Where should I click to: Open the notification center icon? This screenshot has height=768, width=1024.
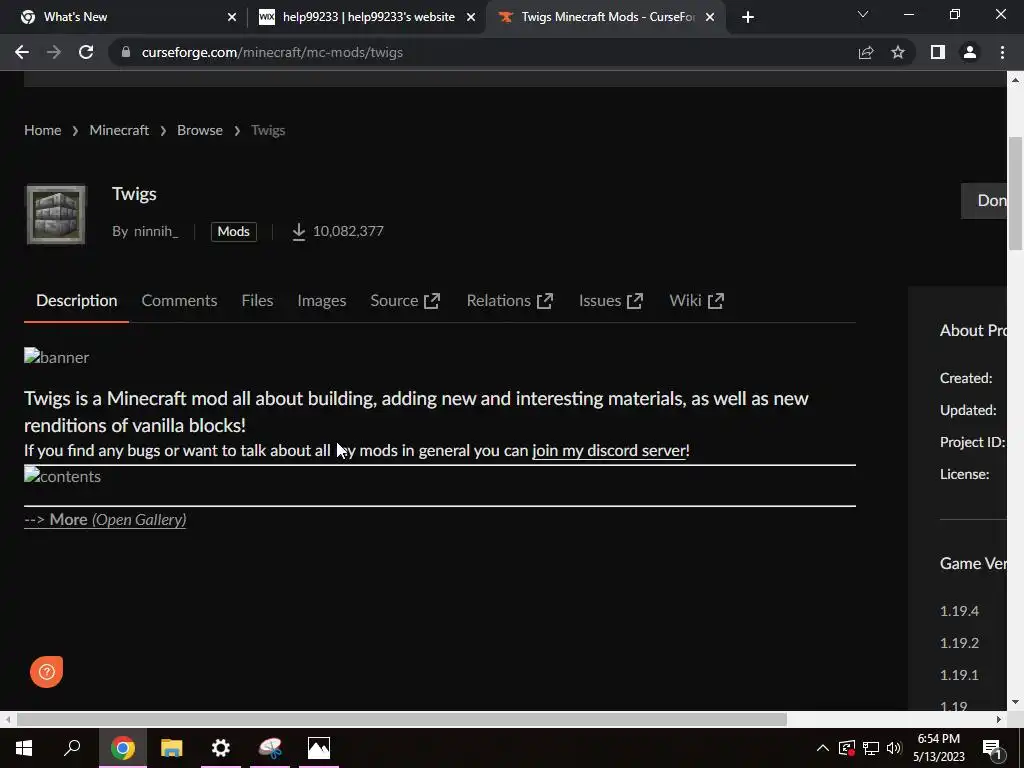[993, 748]
